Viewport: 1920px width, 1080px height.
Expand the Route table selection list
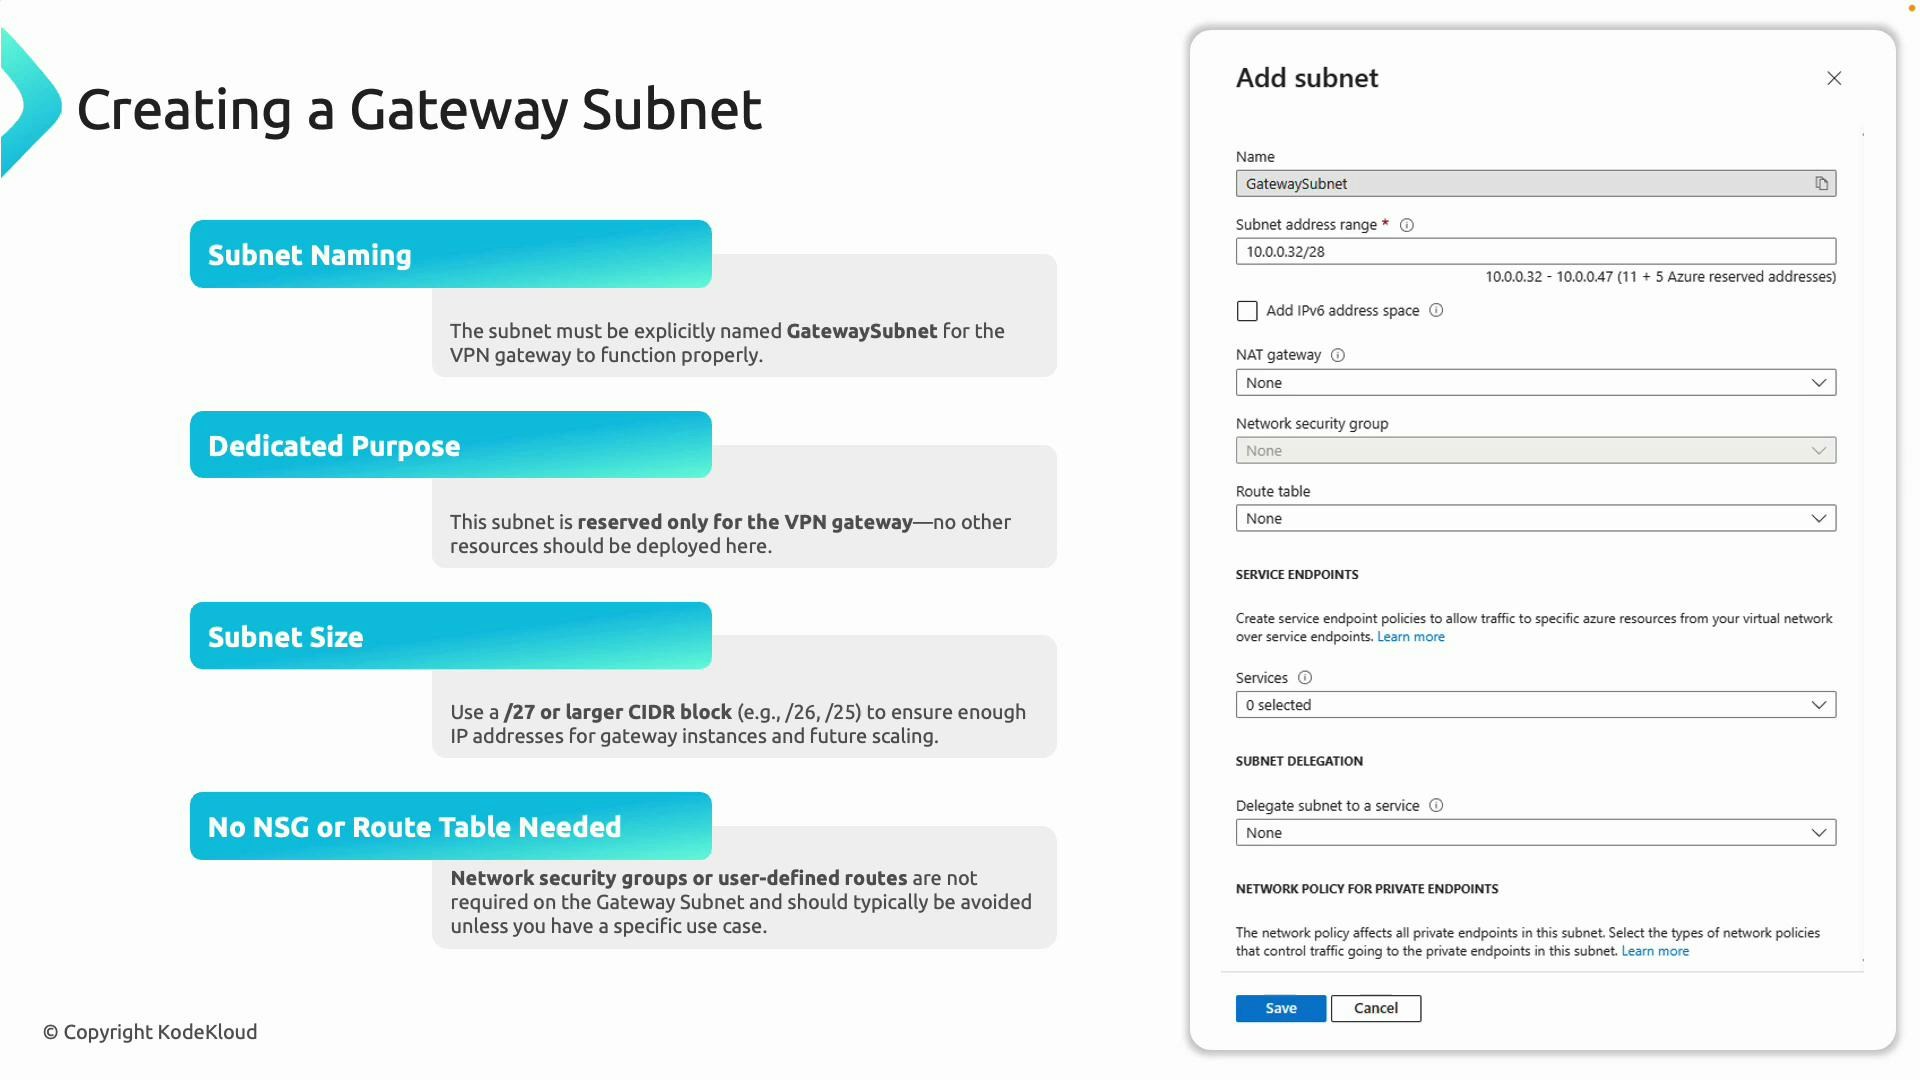1536,518
